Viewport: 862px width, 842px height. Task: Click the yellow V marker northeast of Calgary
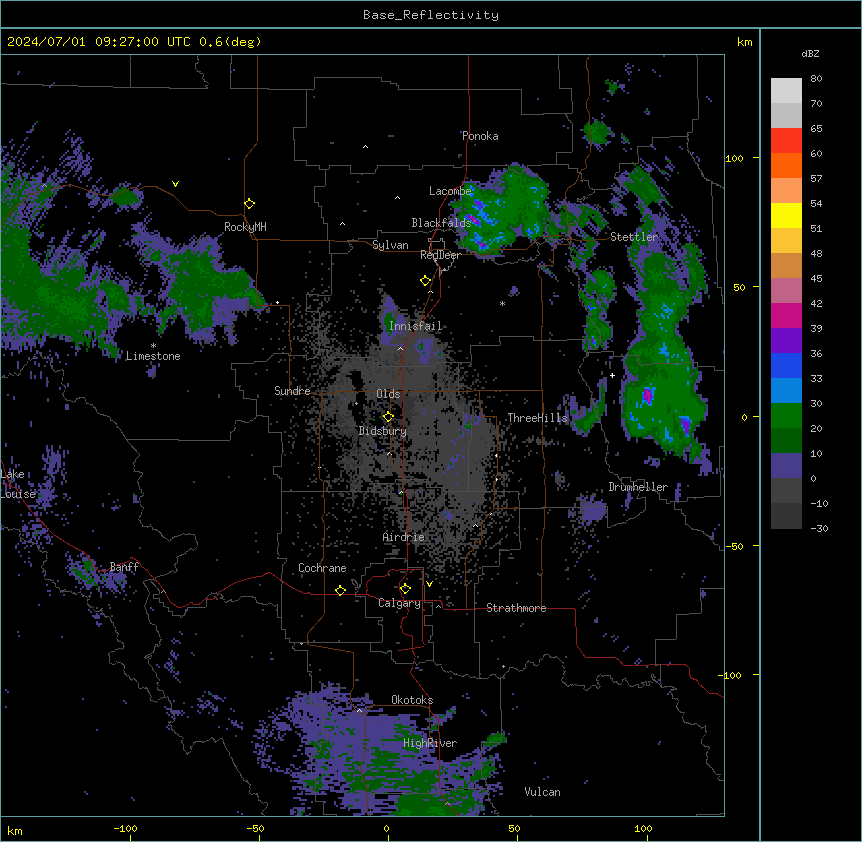coord(429,584)
